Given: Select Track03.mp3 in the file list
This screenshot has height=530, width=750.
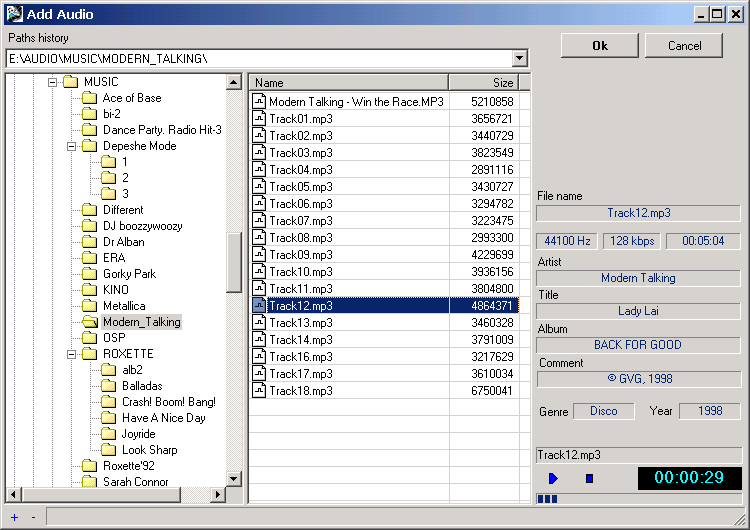Looking at the screenshot, I should [385, 153].
